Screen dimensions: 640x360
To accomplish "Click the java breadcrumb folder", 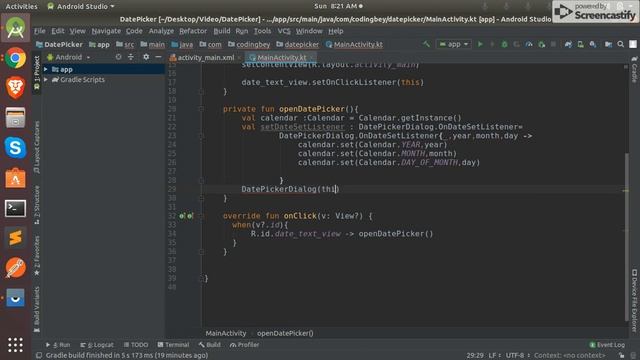I will coord(182,44).
